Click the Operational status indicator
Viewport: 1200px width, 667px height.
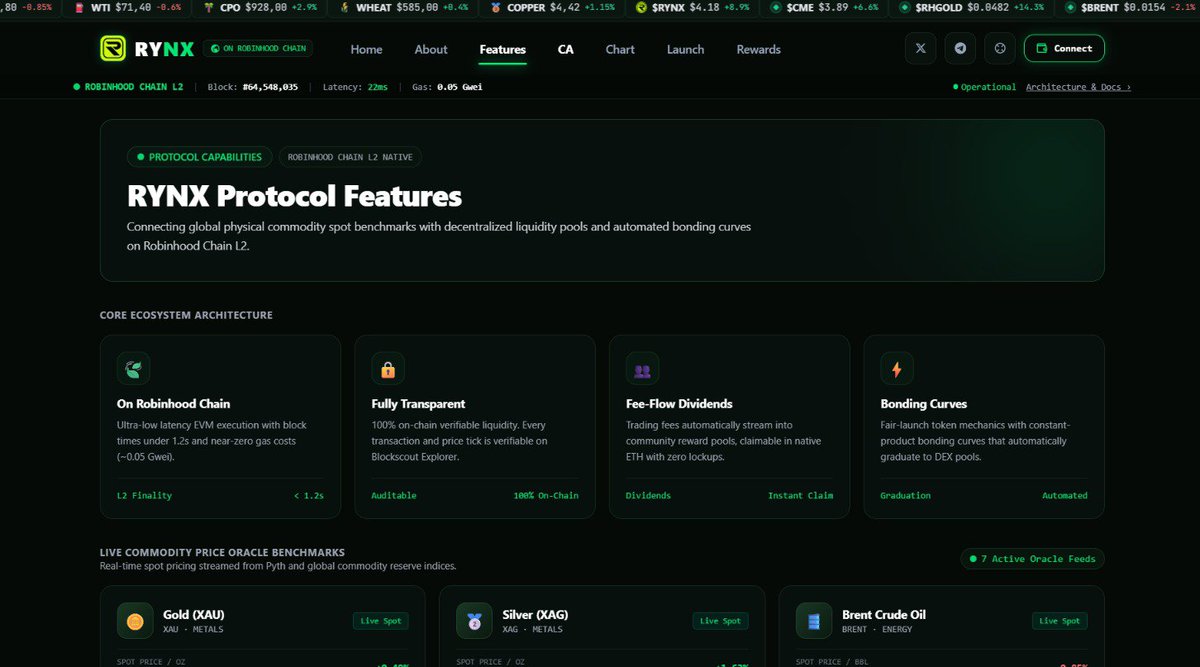(985, 87)
